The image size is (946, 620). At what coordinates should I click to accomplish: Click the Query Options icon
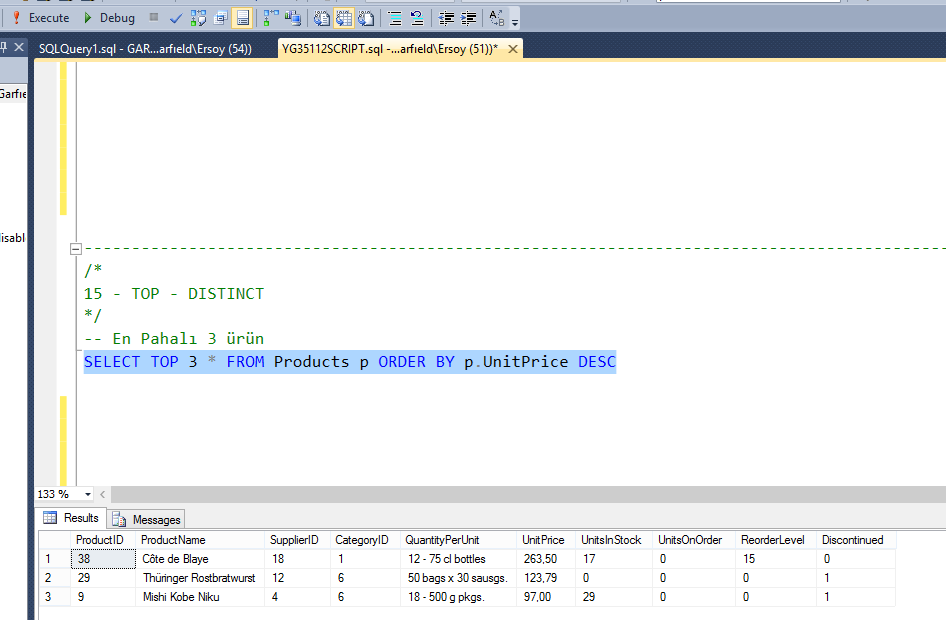click(220, 18)
